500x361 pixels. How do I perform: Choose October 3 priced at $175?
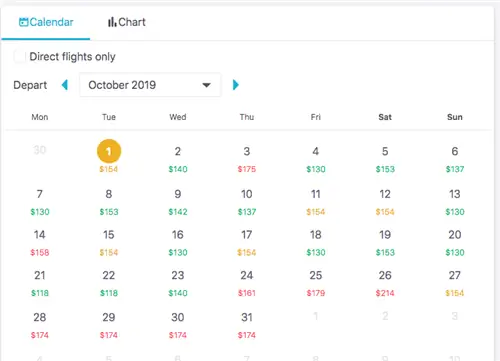click(247, 159)
